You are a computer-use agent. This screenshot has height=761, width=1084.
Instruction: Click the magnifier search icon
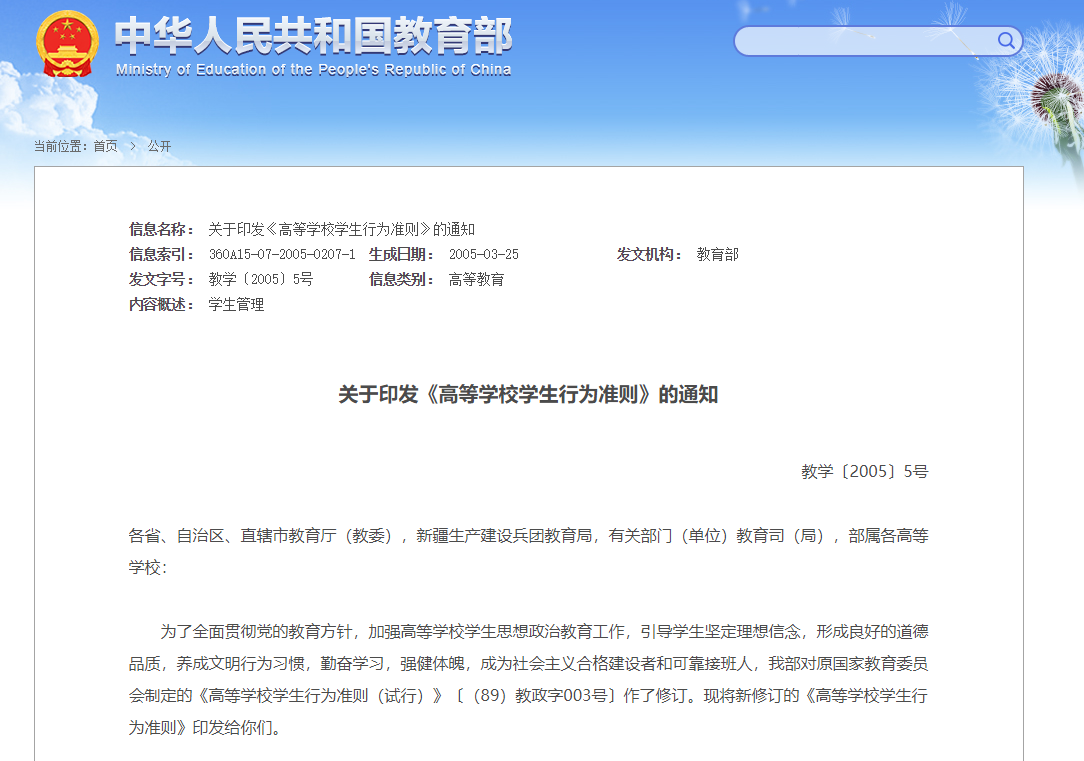1006,41
